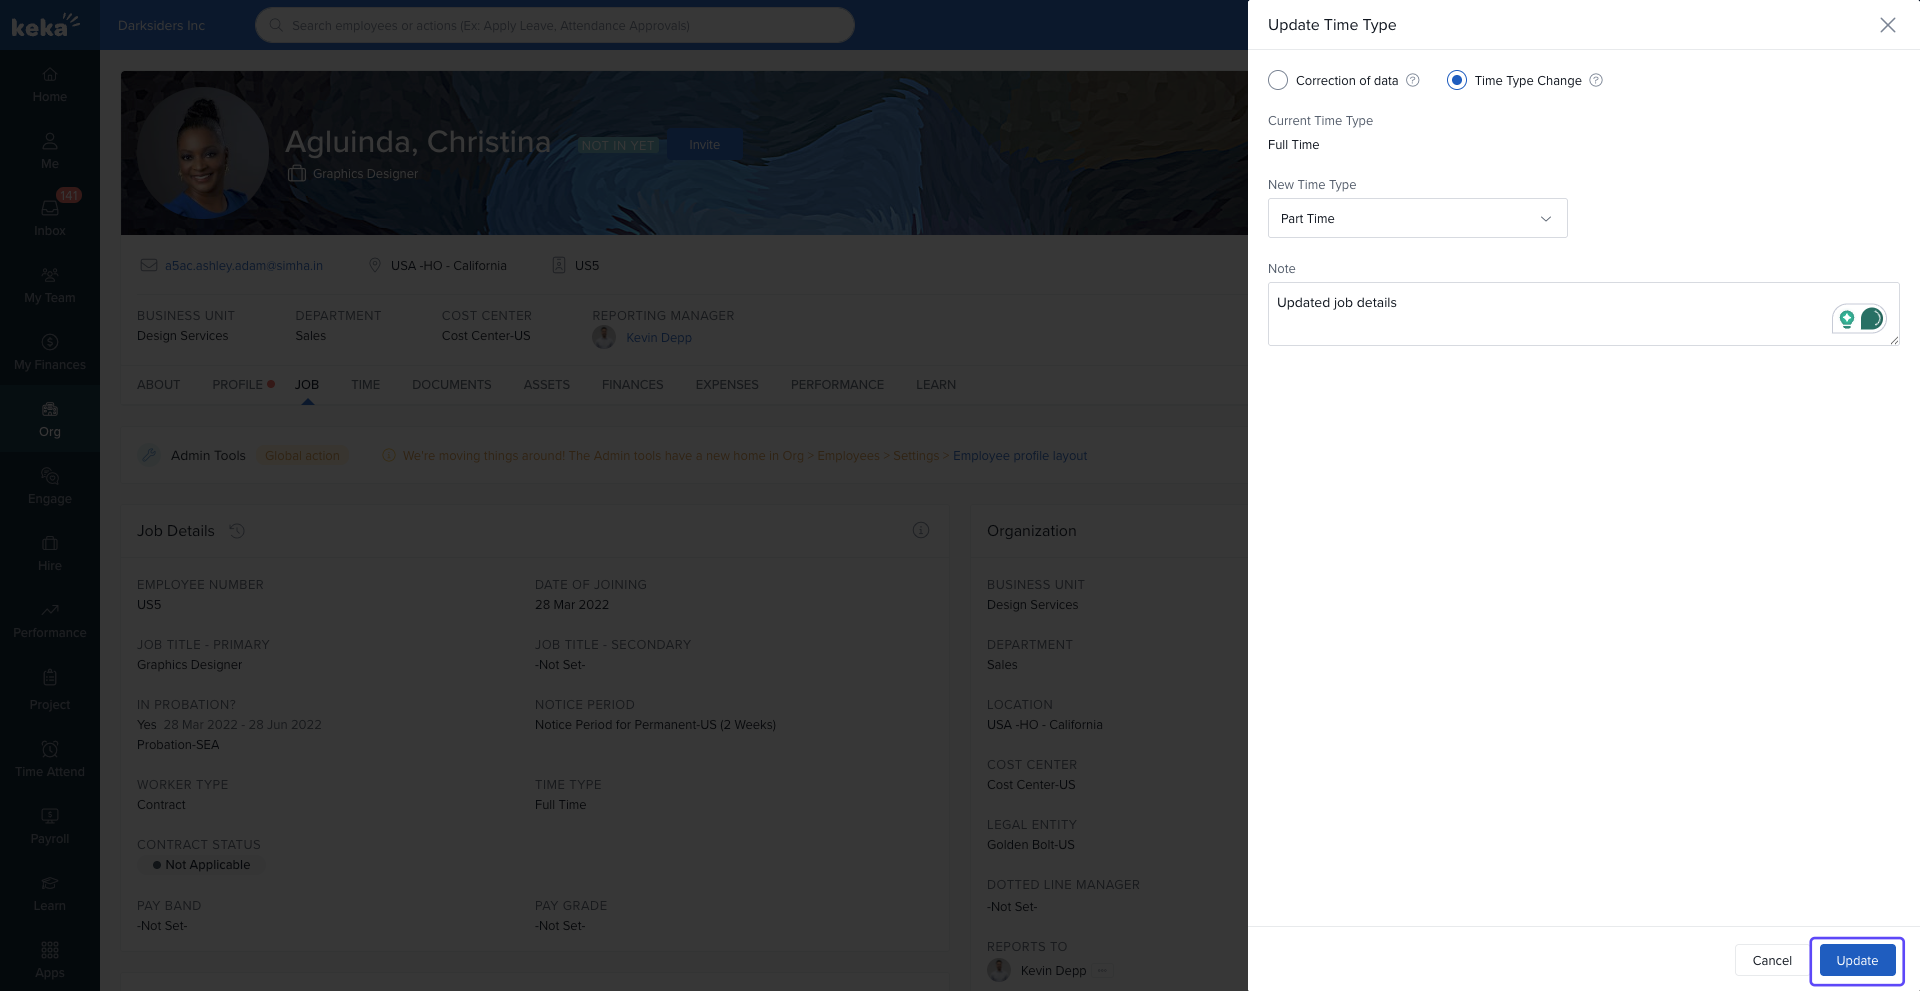Select the Time Type Change radio option

[x=1457, y=80]
